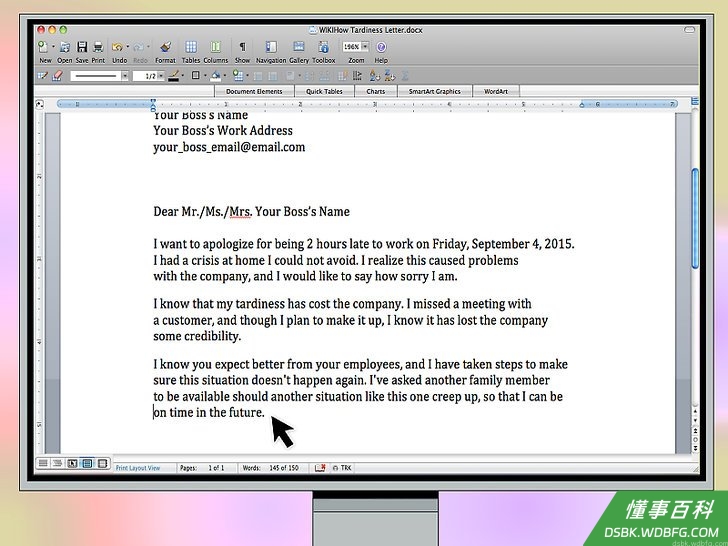Click the Change Text Direction icon
Image resolution: width=728 pixels, height=546 pixels.
click(357, 76)
